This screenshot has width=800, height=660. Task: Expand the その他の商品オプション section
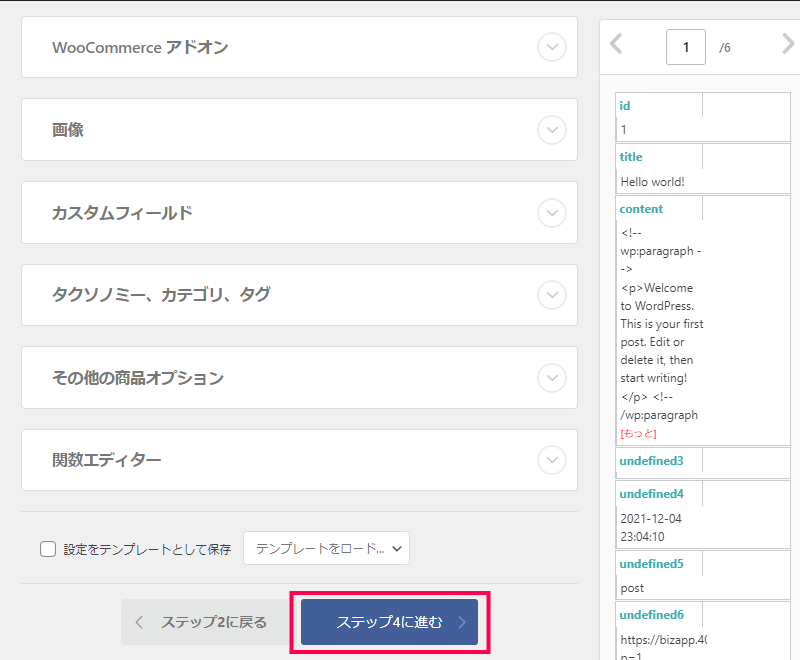tap(552, 377)
